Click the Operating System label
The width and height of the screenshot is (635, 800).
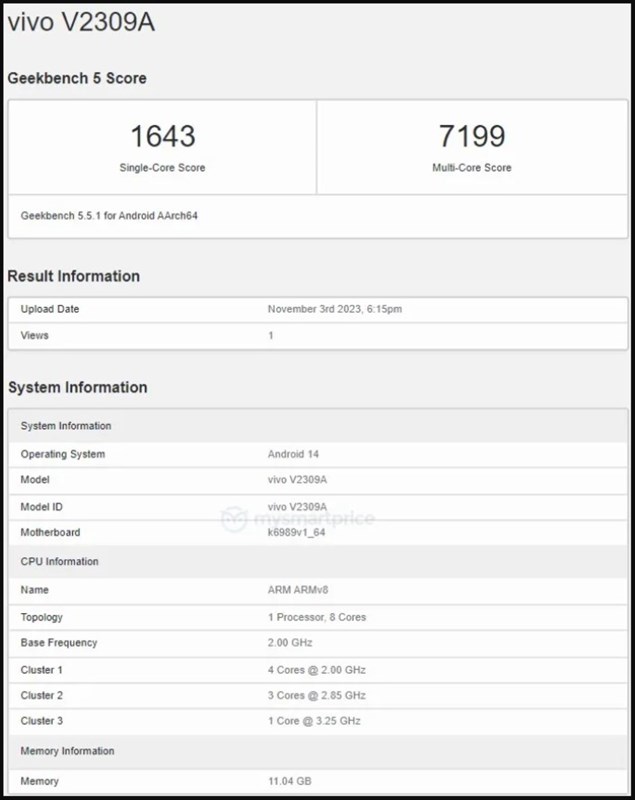click(63, 454)
